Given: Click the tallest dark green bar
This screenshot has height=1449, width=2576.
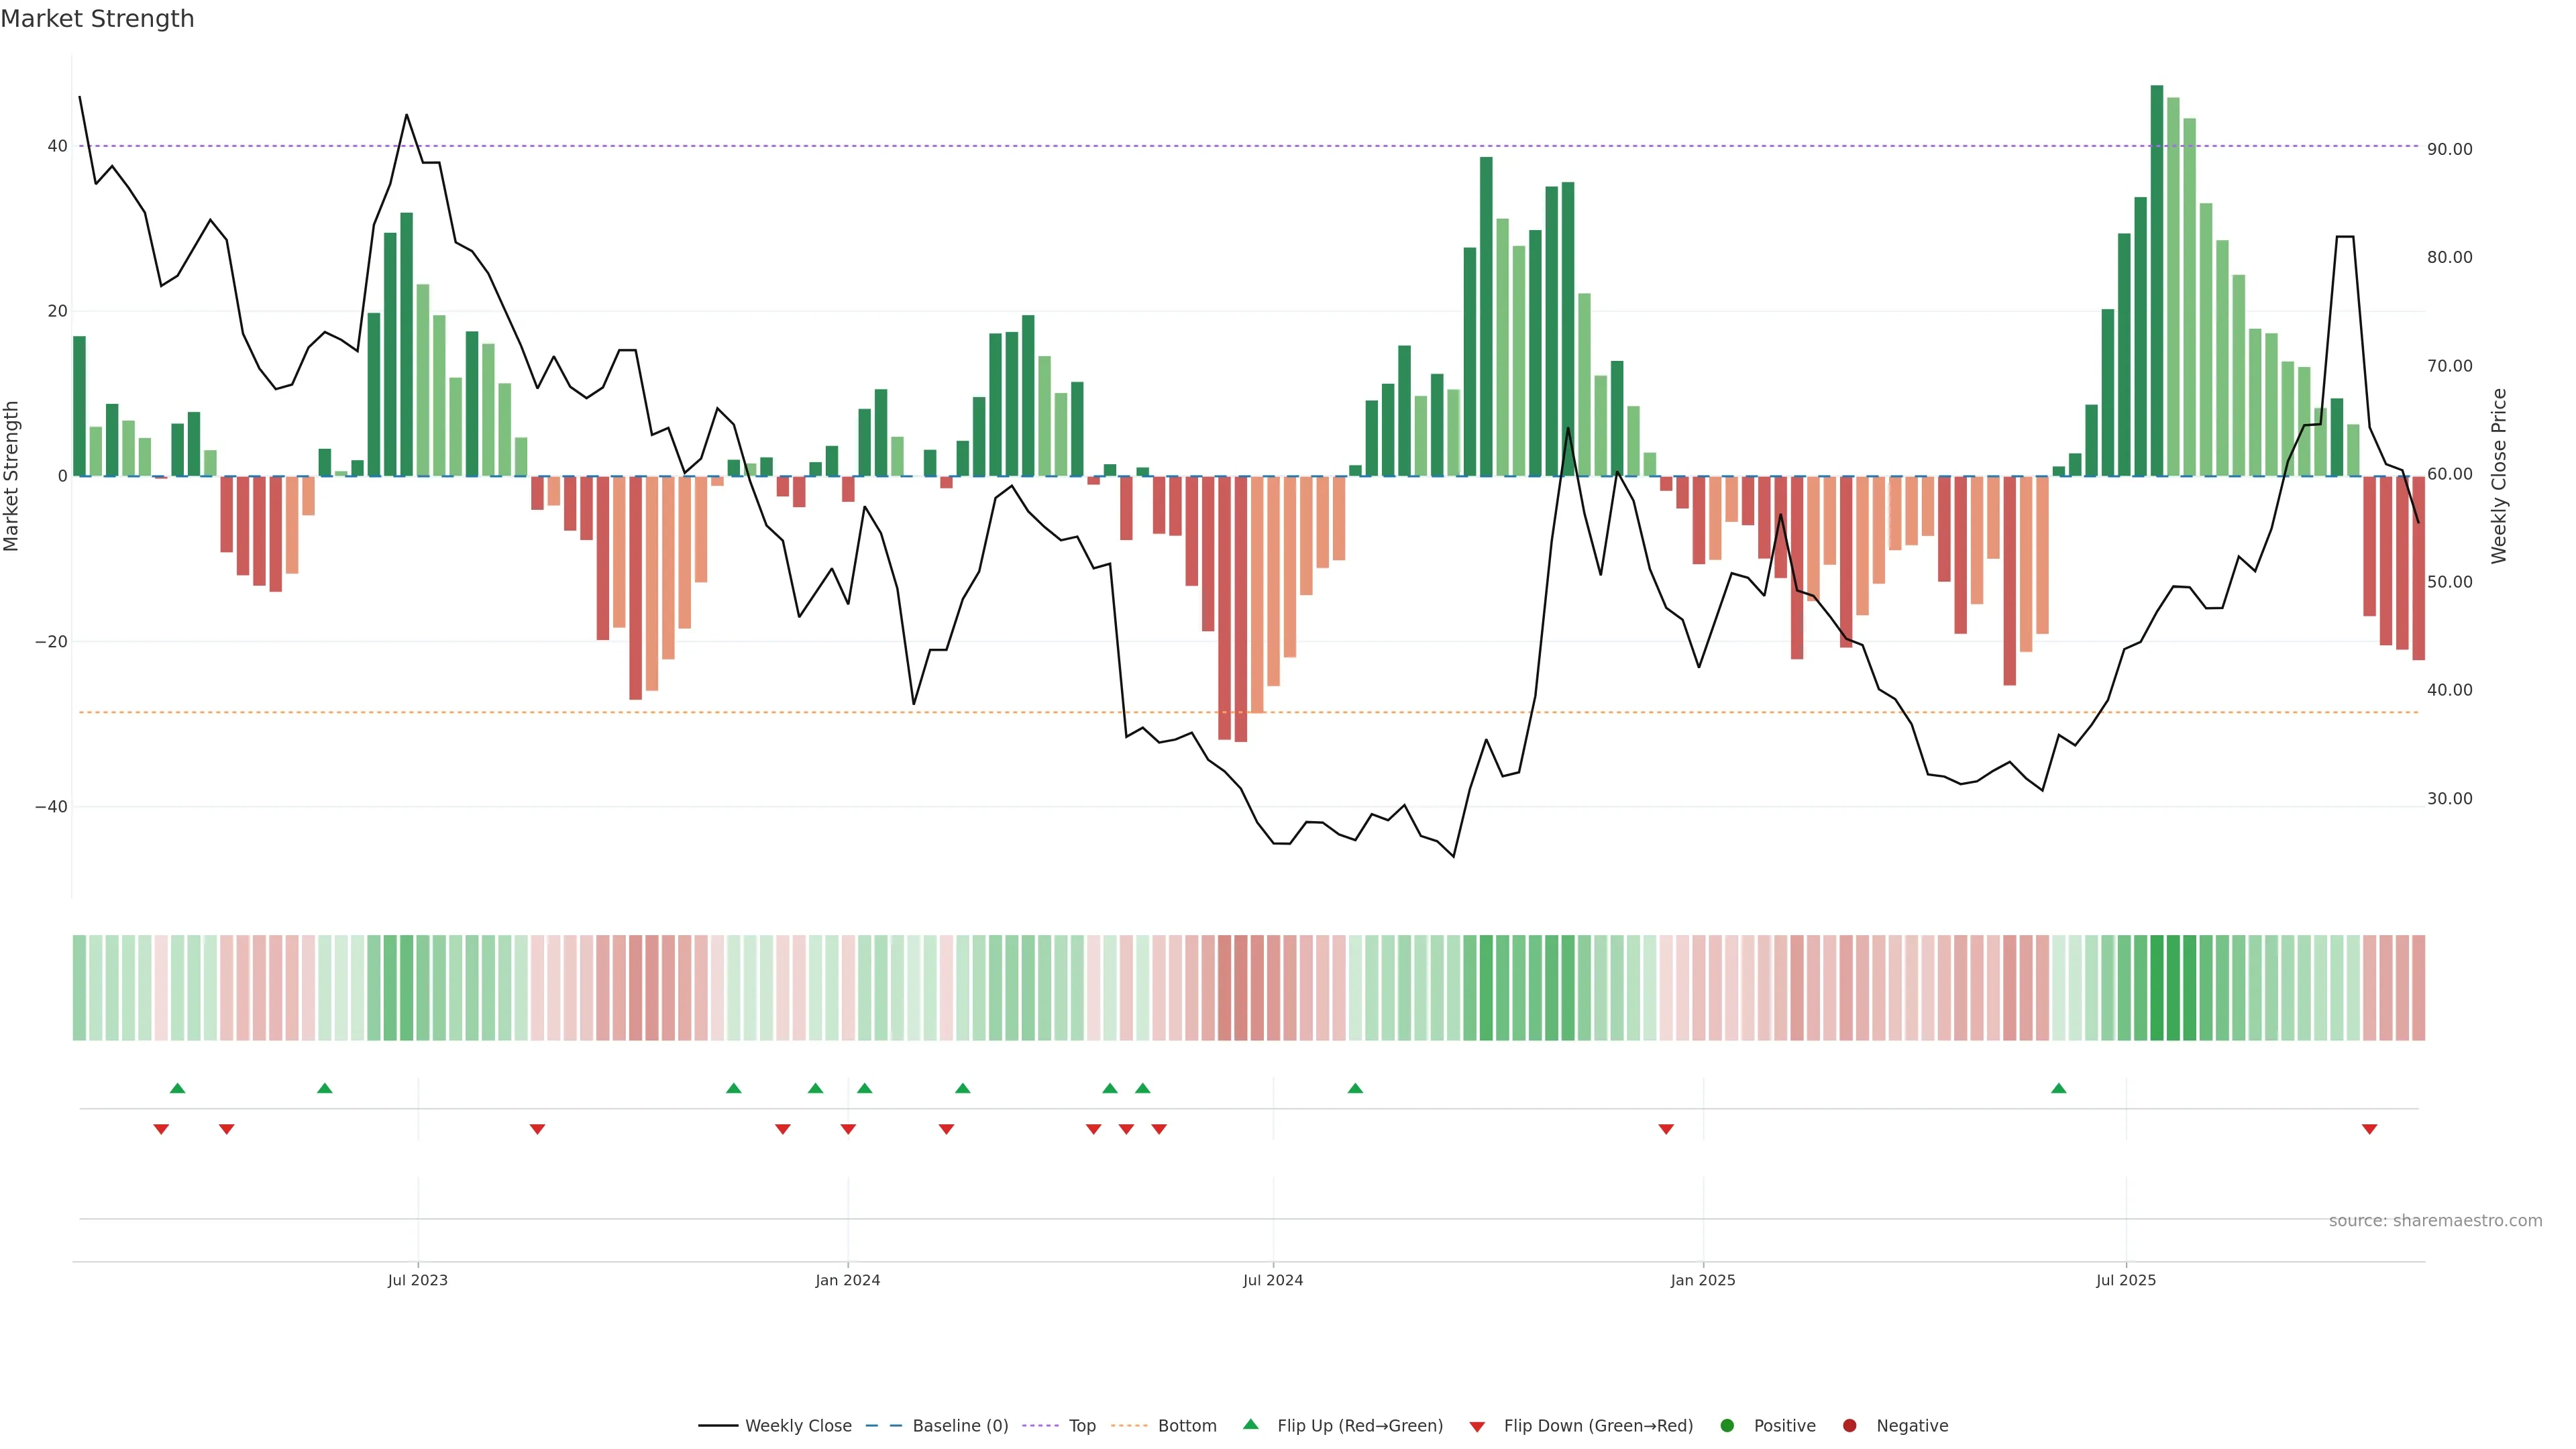Looking at the screenshot, I should [x=2157, y=280].
